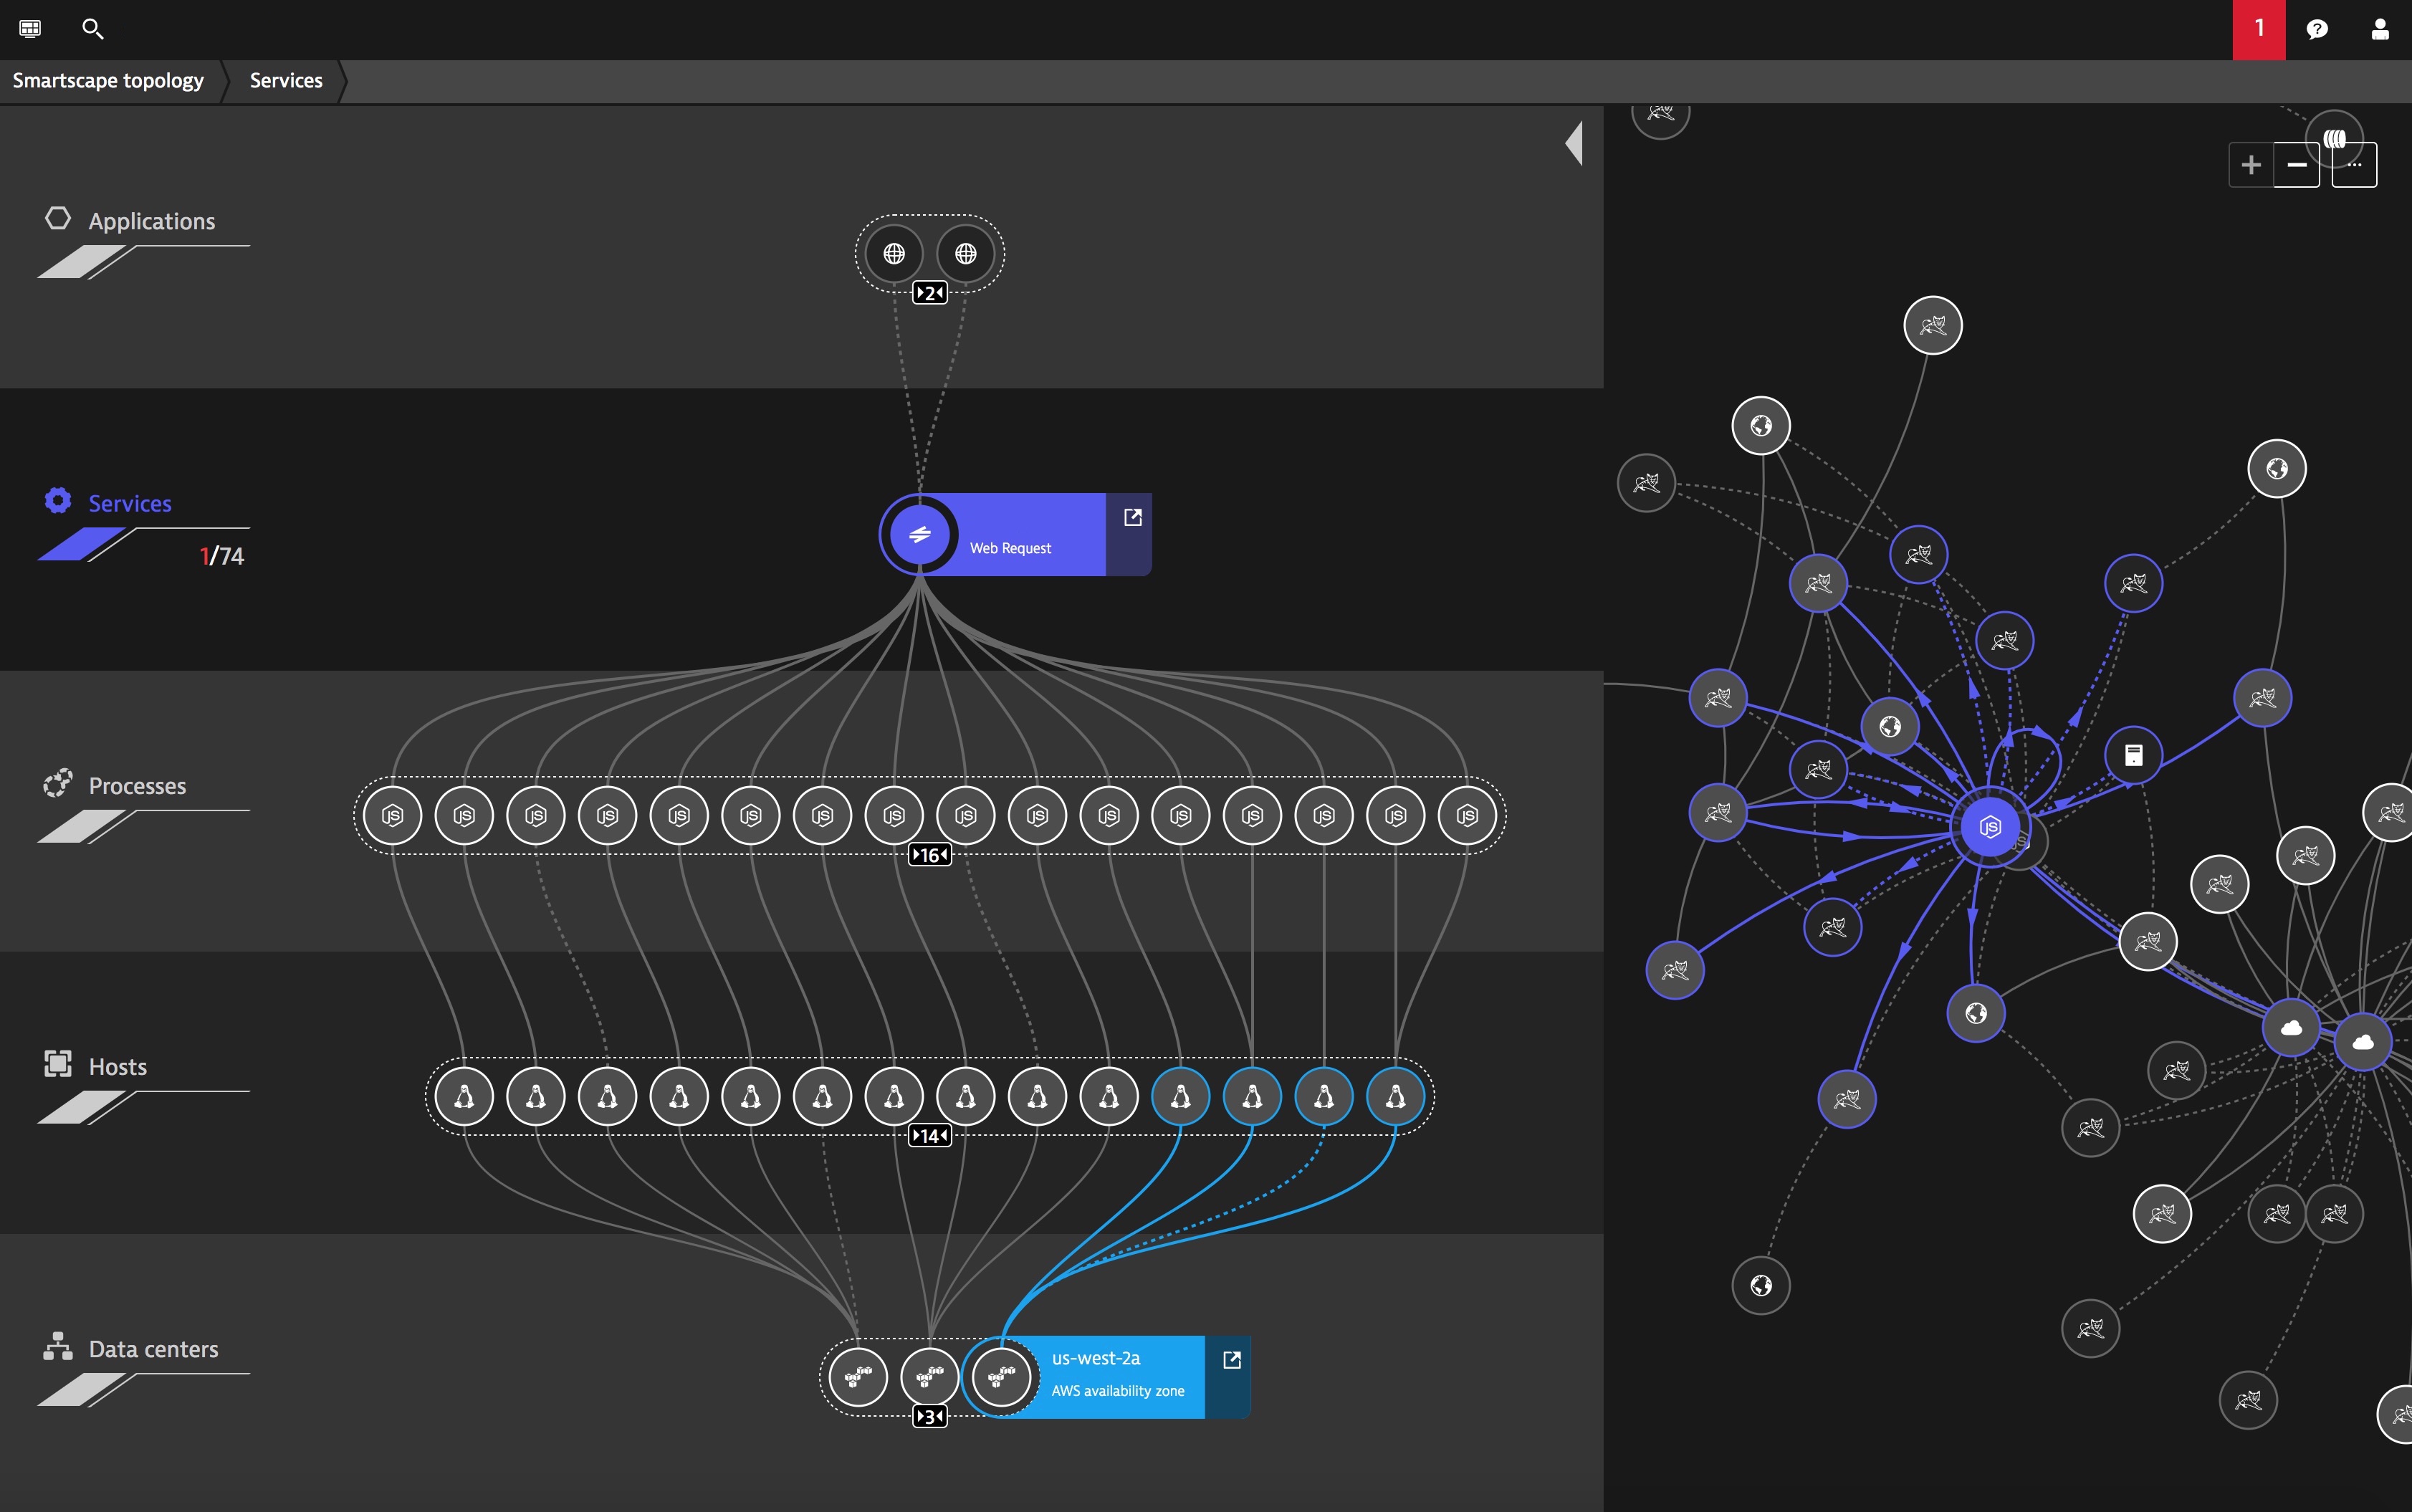Select the right cloud node in graph

2363,1042
